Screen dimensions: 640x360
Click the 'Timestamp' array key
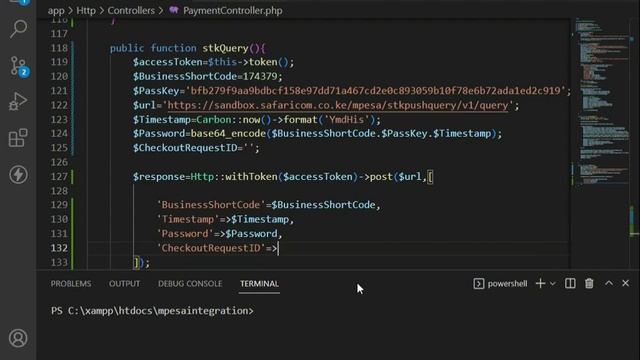coord(188,220)
